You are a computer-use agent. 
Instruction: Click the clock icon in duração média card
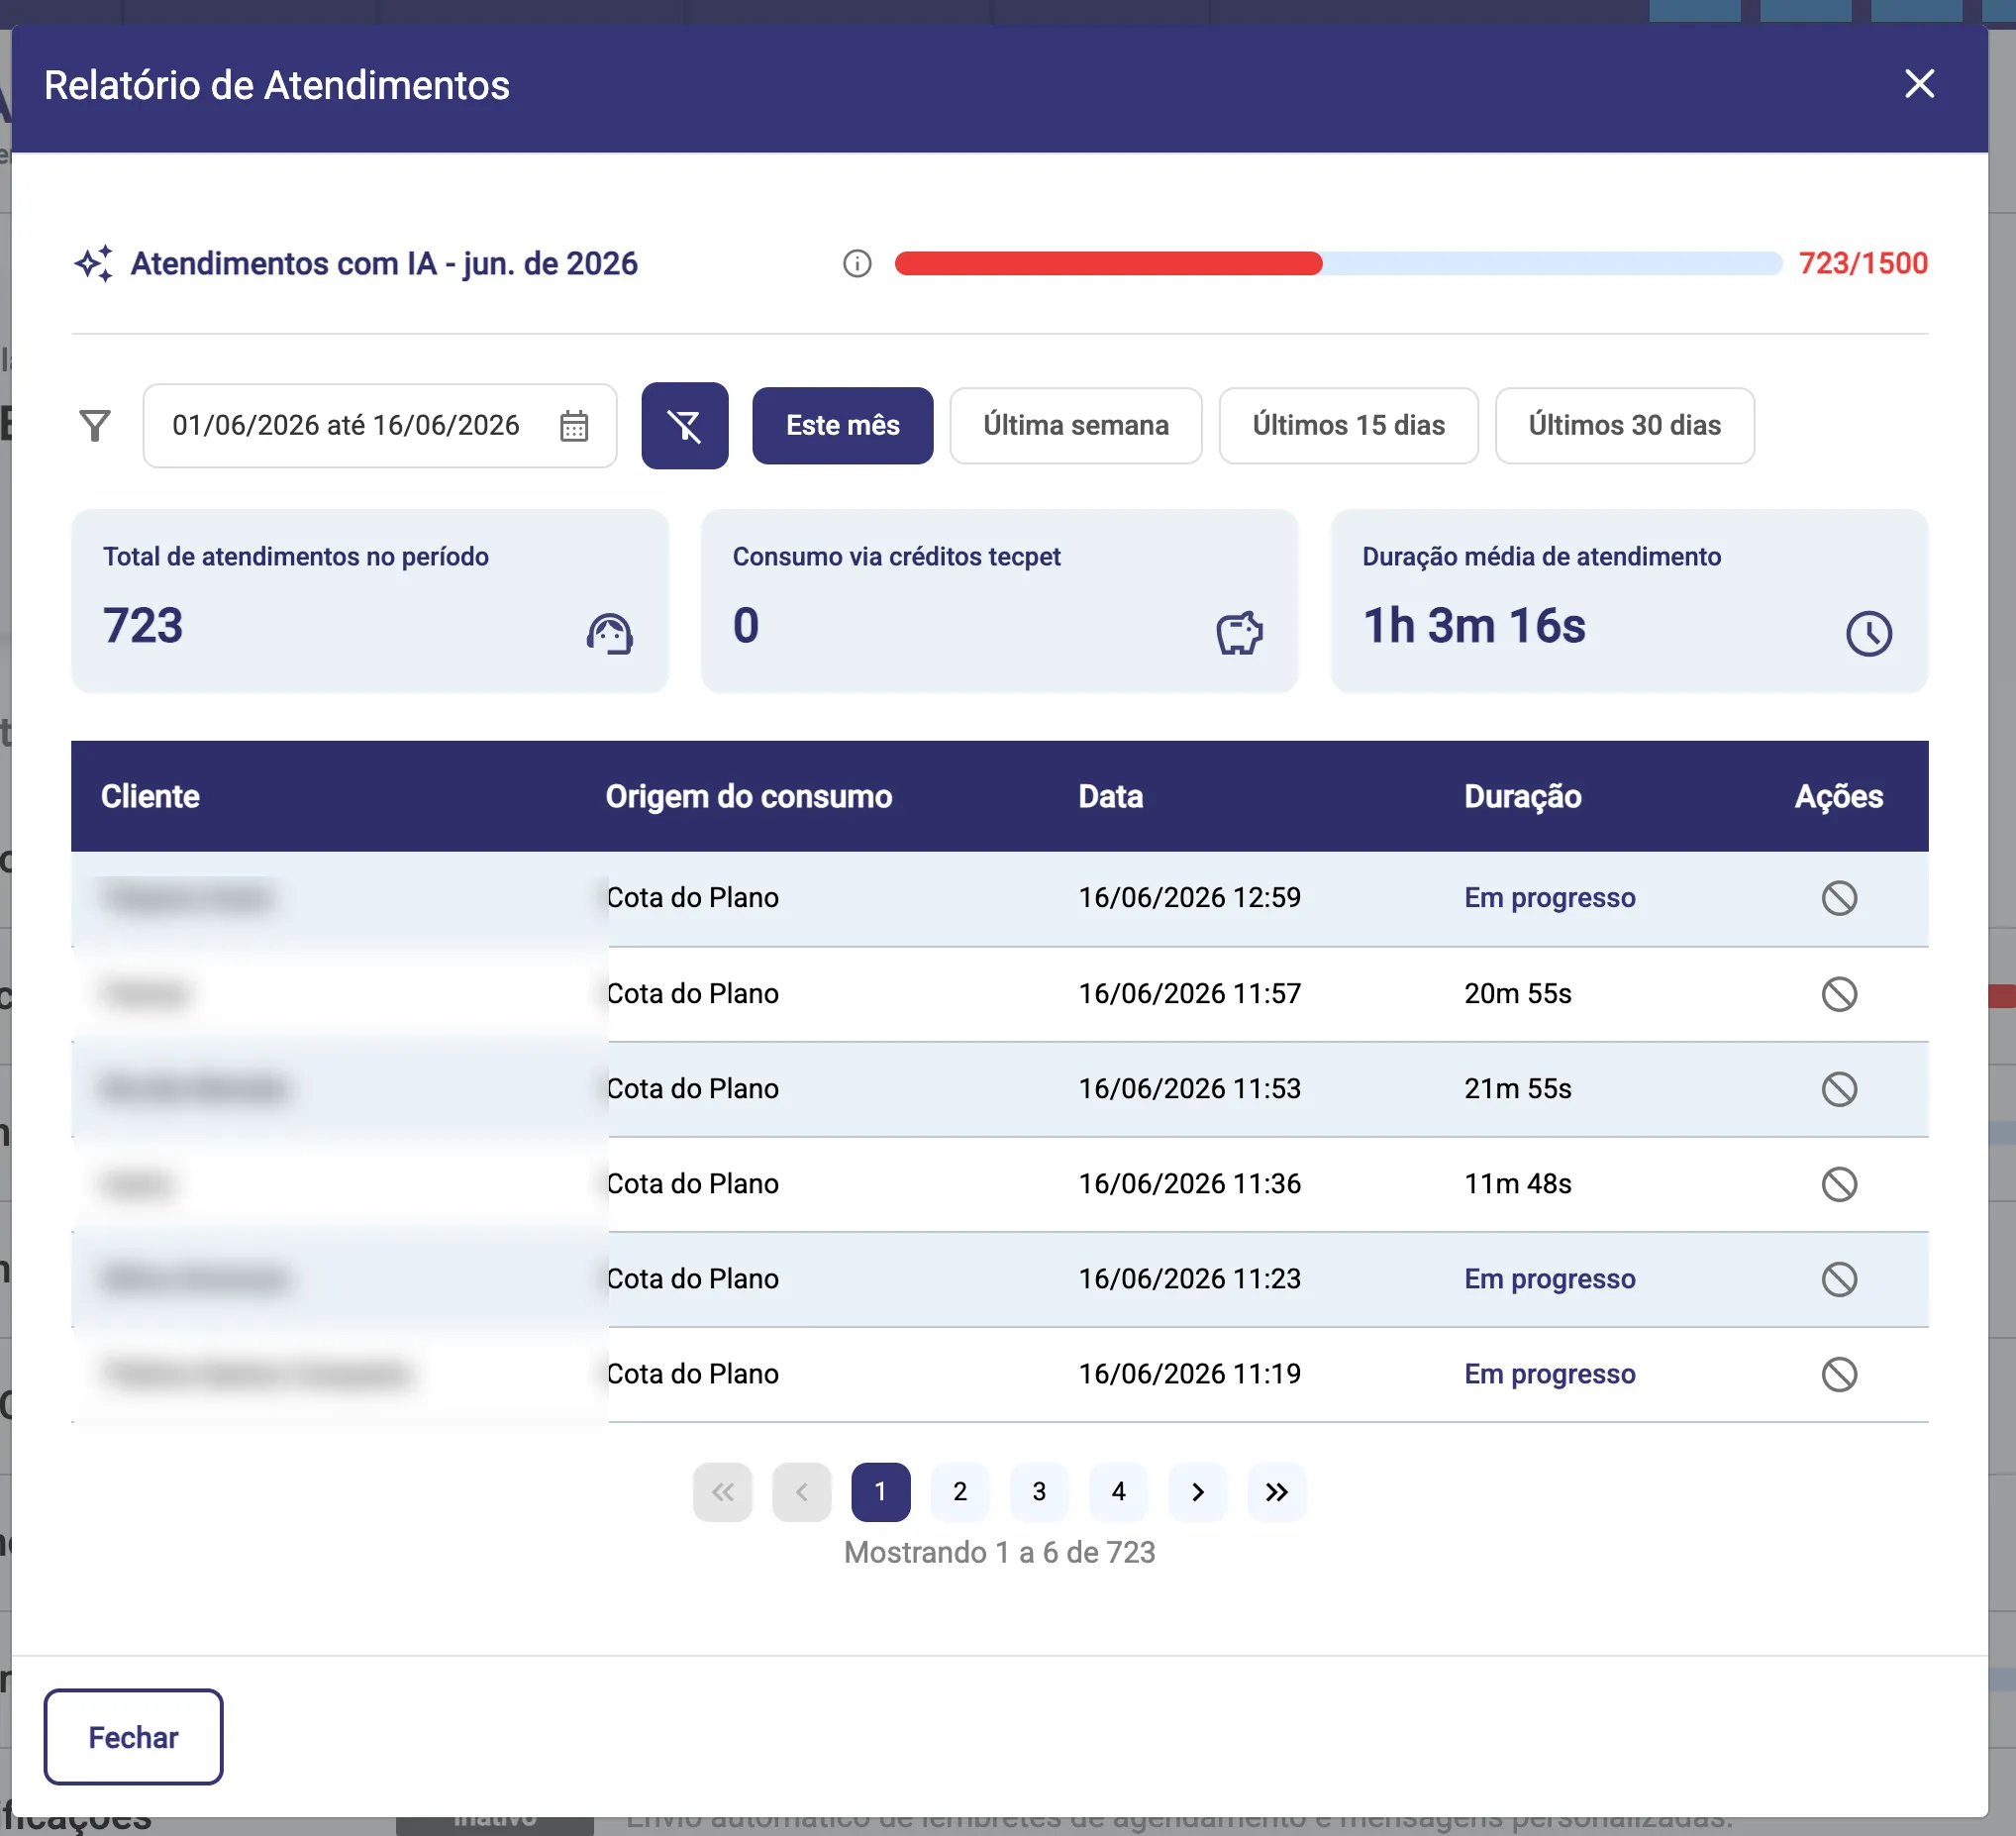click(1868, 634)
